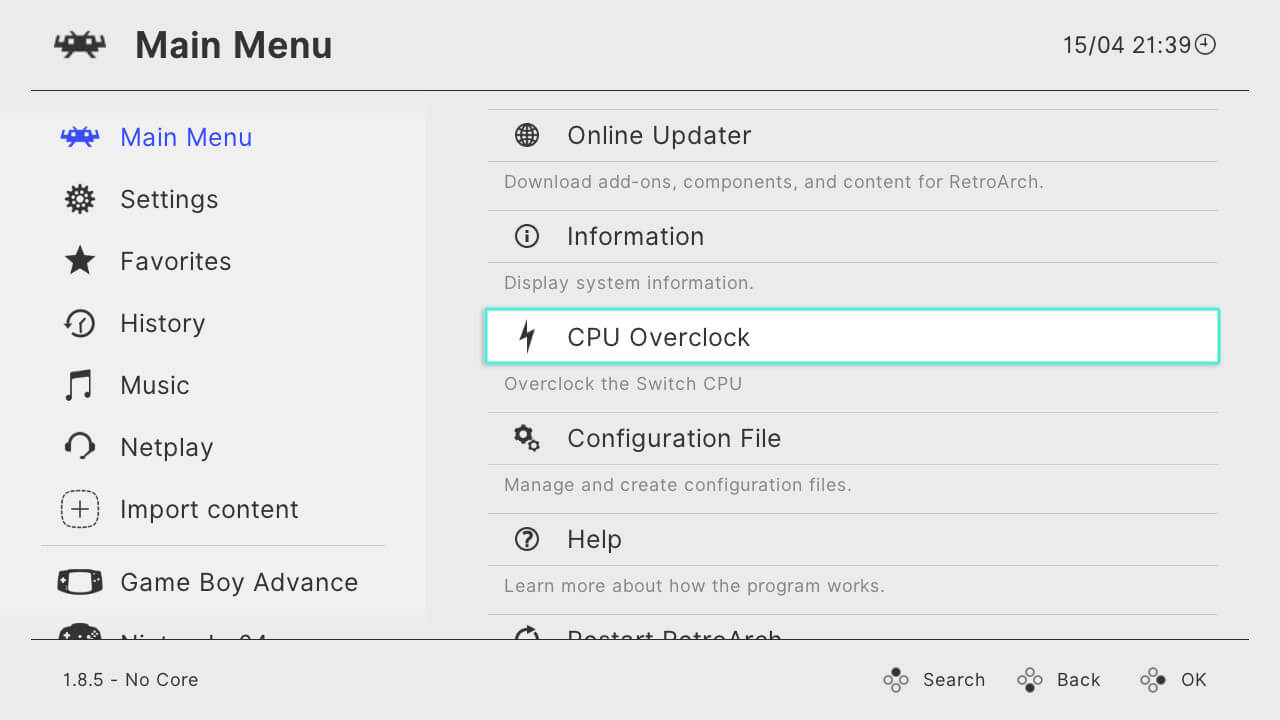This screenshot has height=720, width=1280.
Task: Open the Help entry
Action: (x=852, y=539)
